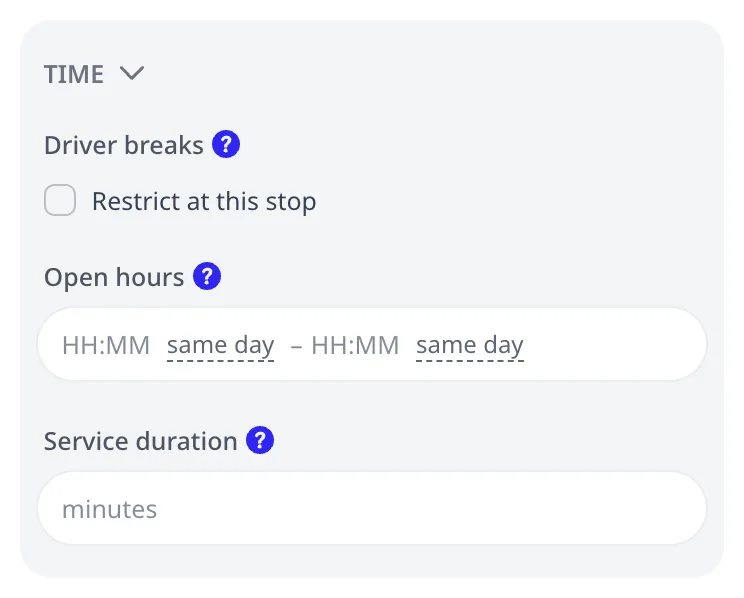This screenshot has height=598, width=744.
Task: Click the Service duration minutes field
Action: [x=372, y=508]
